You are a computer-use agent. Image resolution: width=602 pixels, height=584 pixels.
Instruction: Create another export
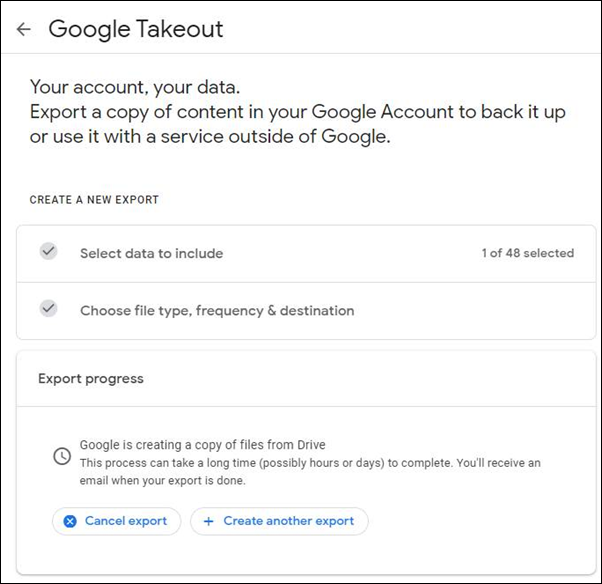click(279, 521)
